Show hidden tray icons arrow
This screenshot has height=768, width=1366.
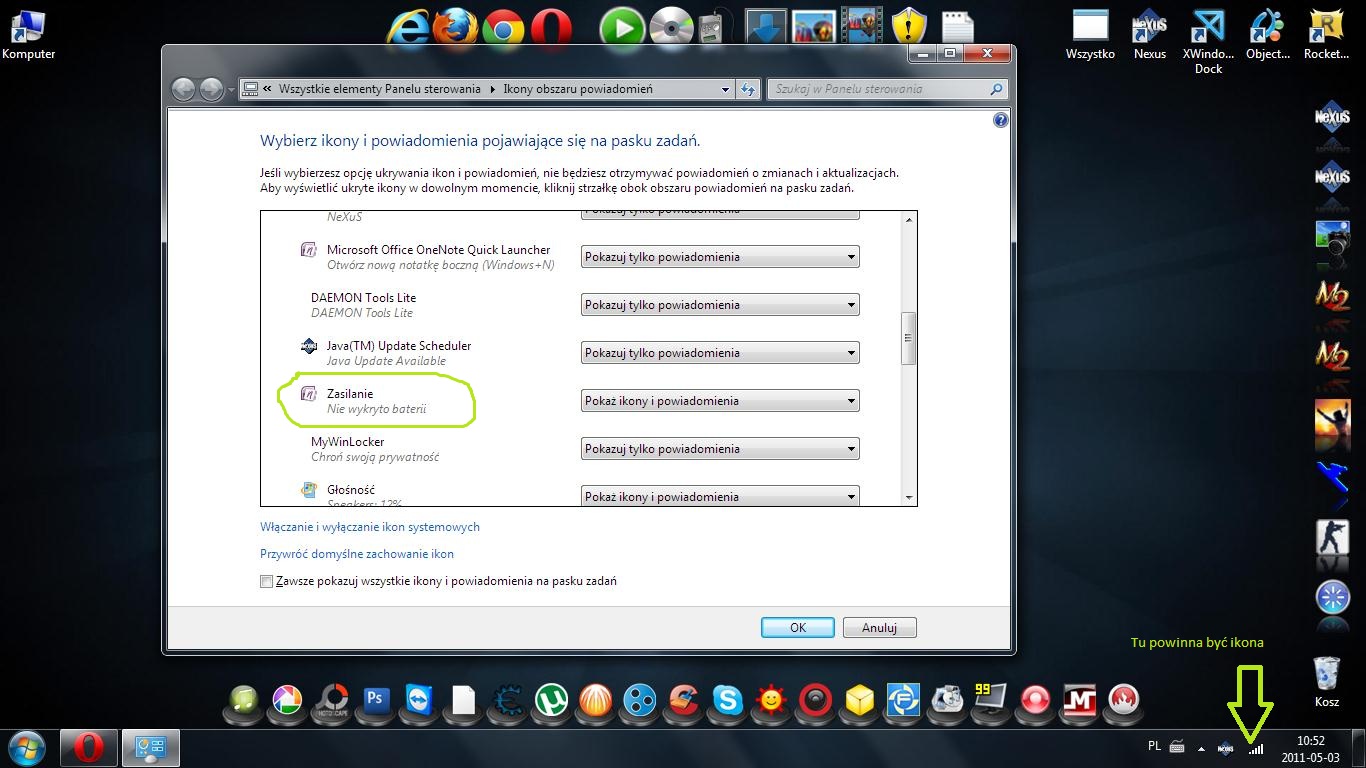pyautogui.click(x=1201, y=748)
